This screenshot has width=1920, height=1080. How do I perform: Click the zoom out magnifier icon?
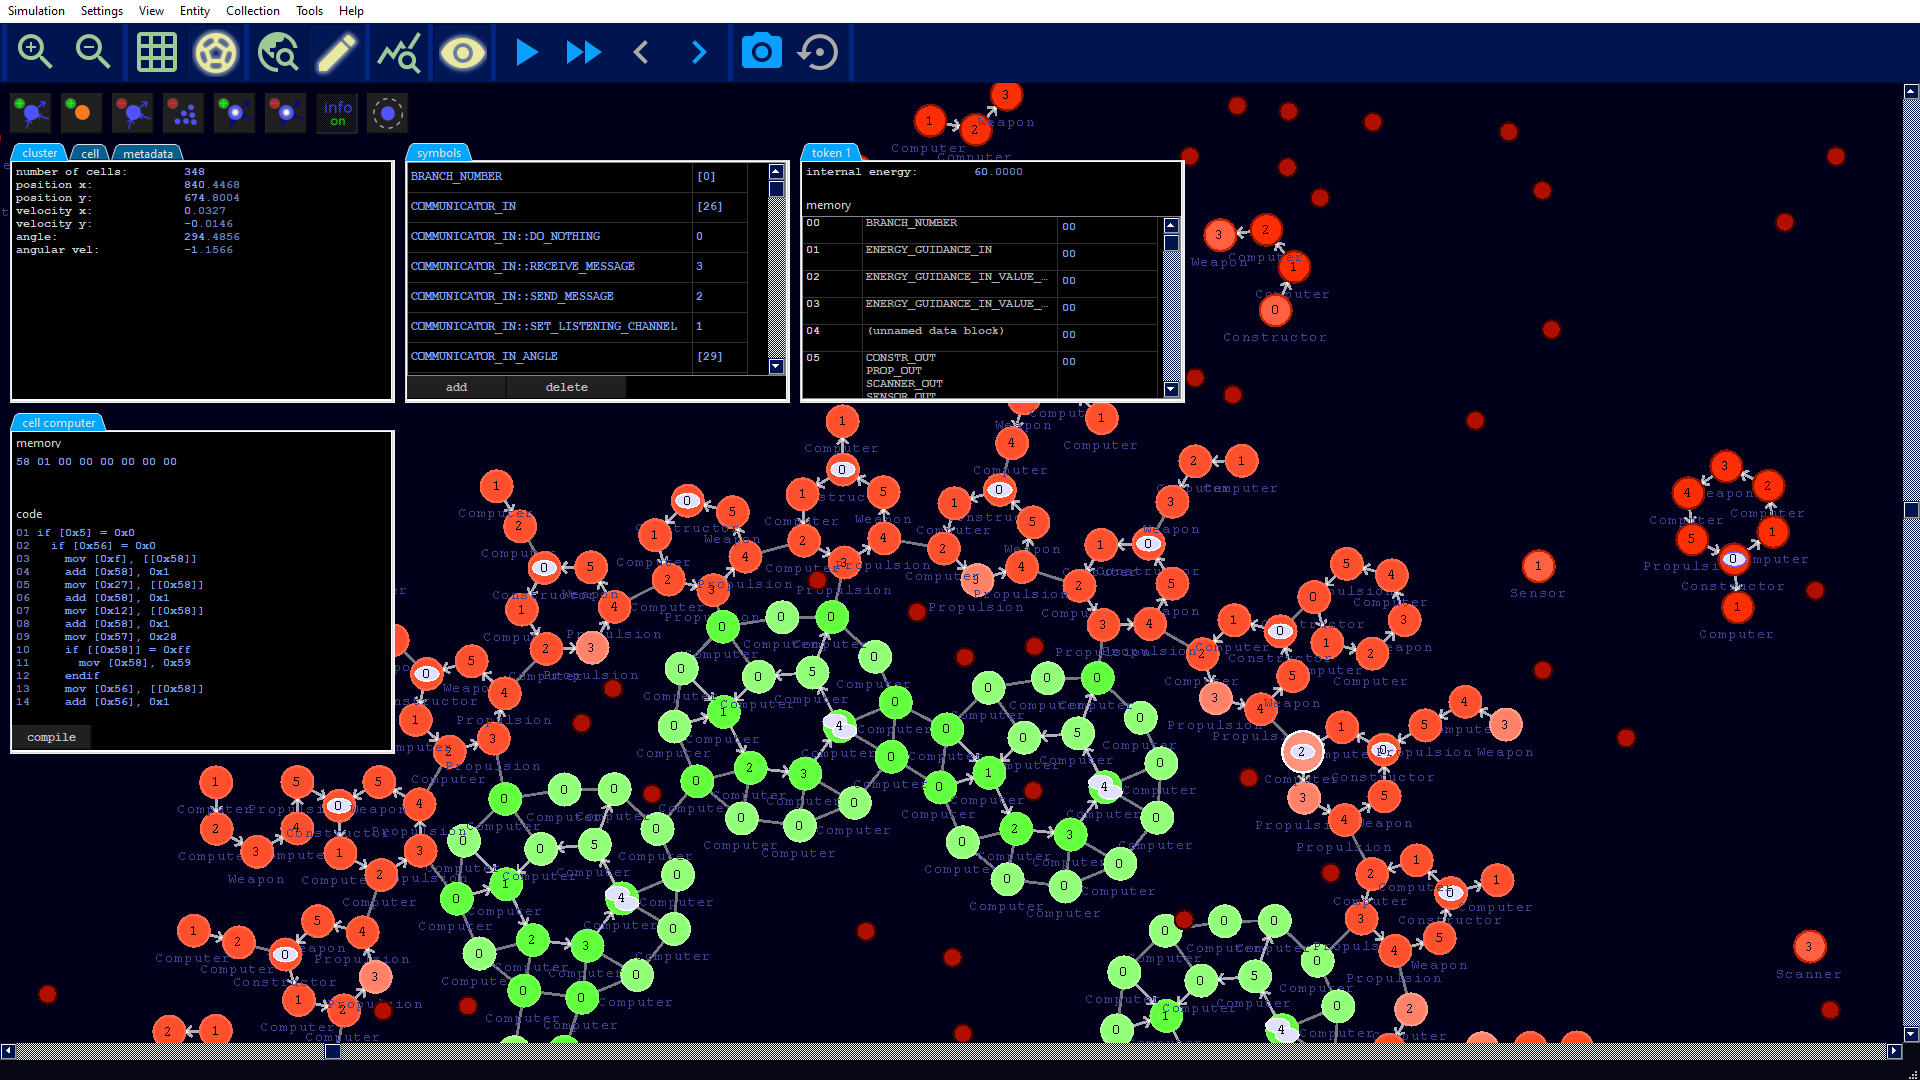click(x=93, y=52)
